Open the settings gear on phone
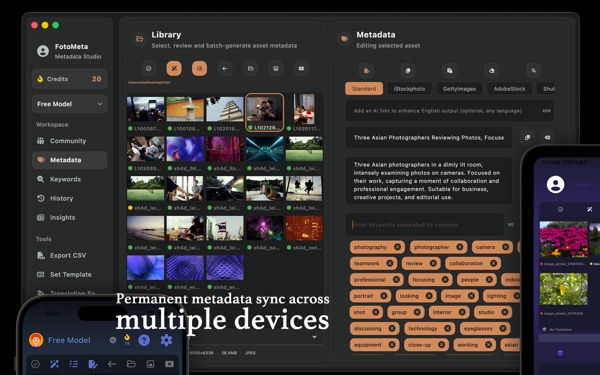Image resolution: width=600 pixels, height=375 pixels. (x=166, y=340)
